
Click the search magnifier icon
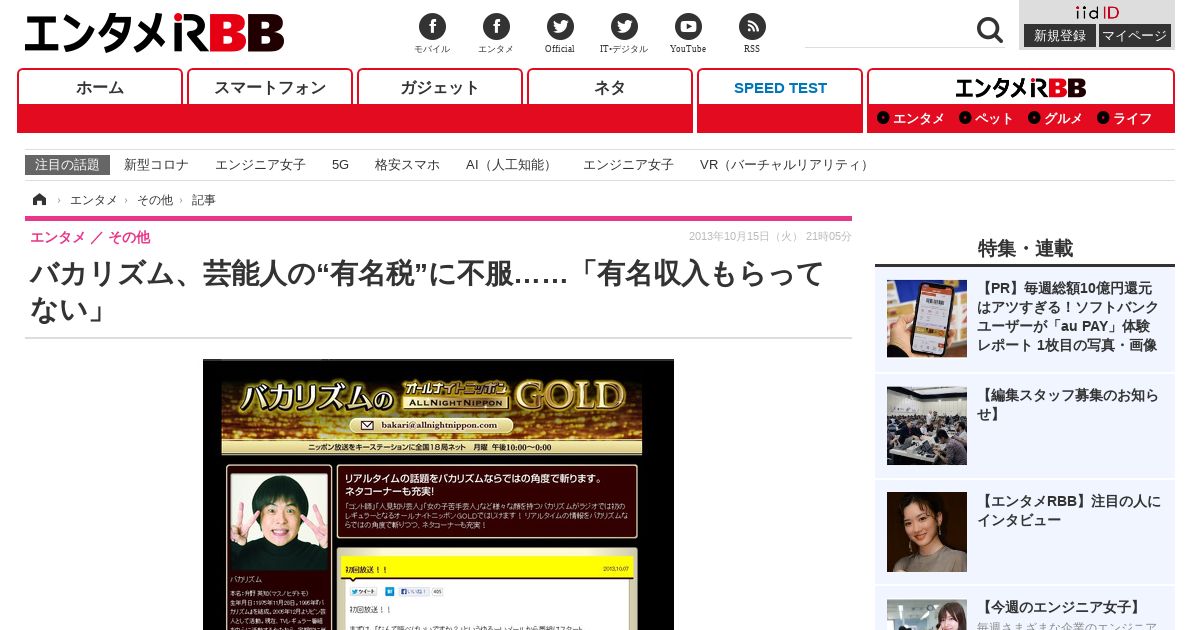tap(990, 30)
